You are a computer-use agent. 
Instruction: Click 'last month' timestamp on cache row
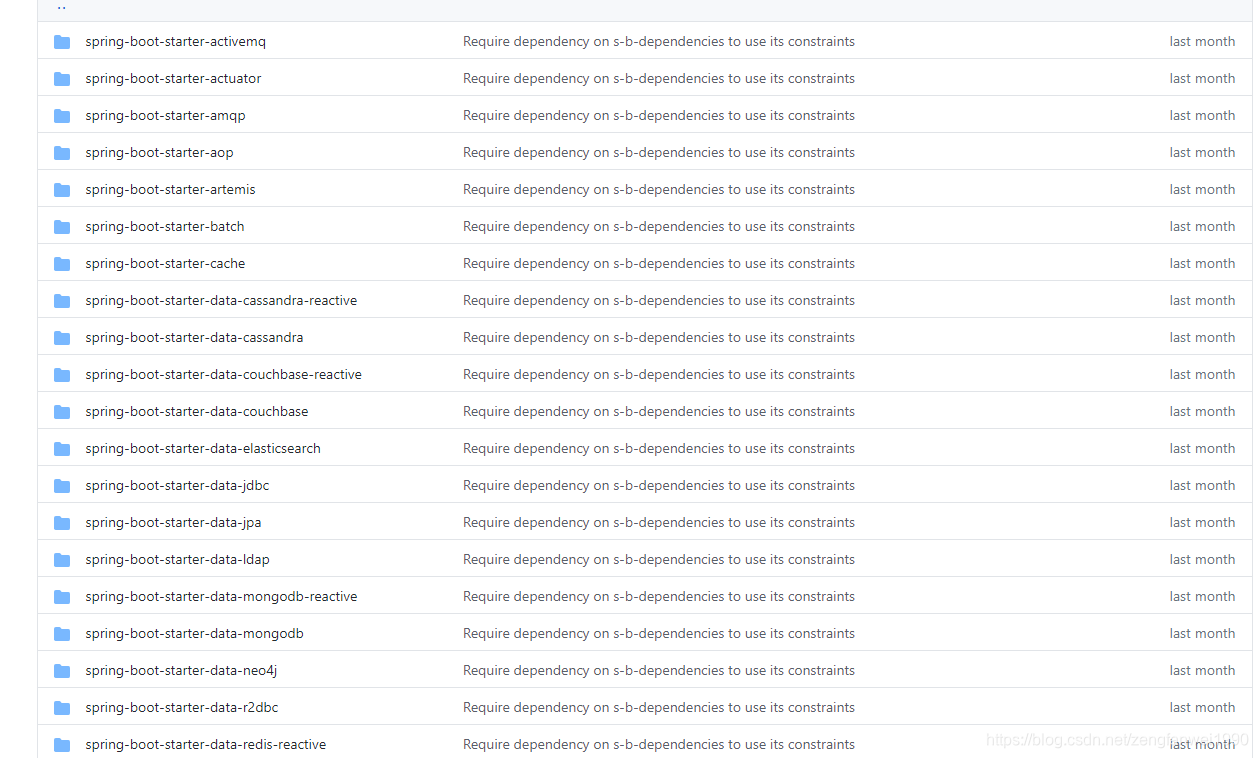point(1202,264)
